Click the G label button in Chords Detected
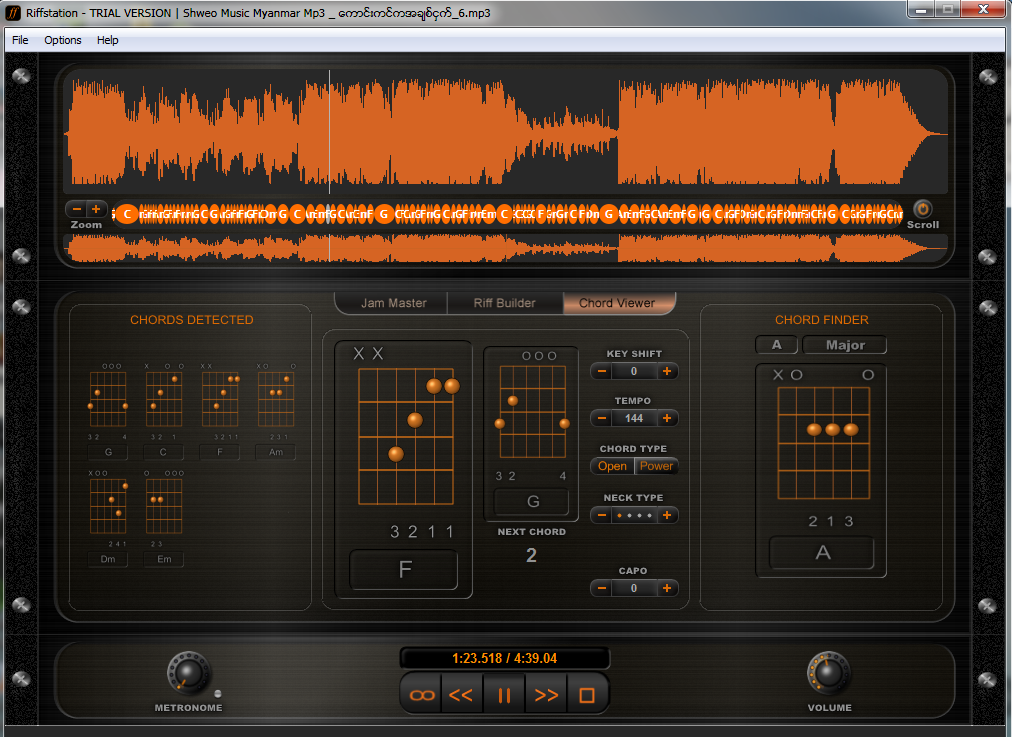The image size is (1012, 737). (108, 452)
